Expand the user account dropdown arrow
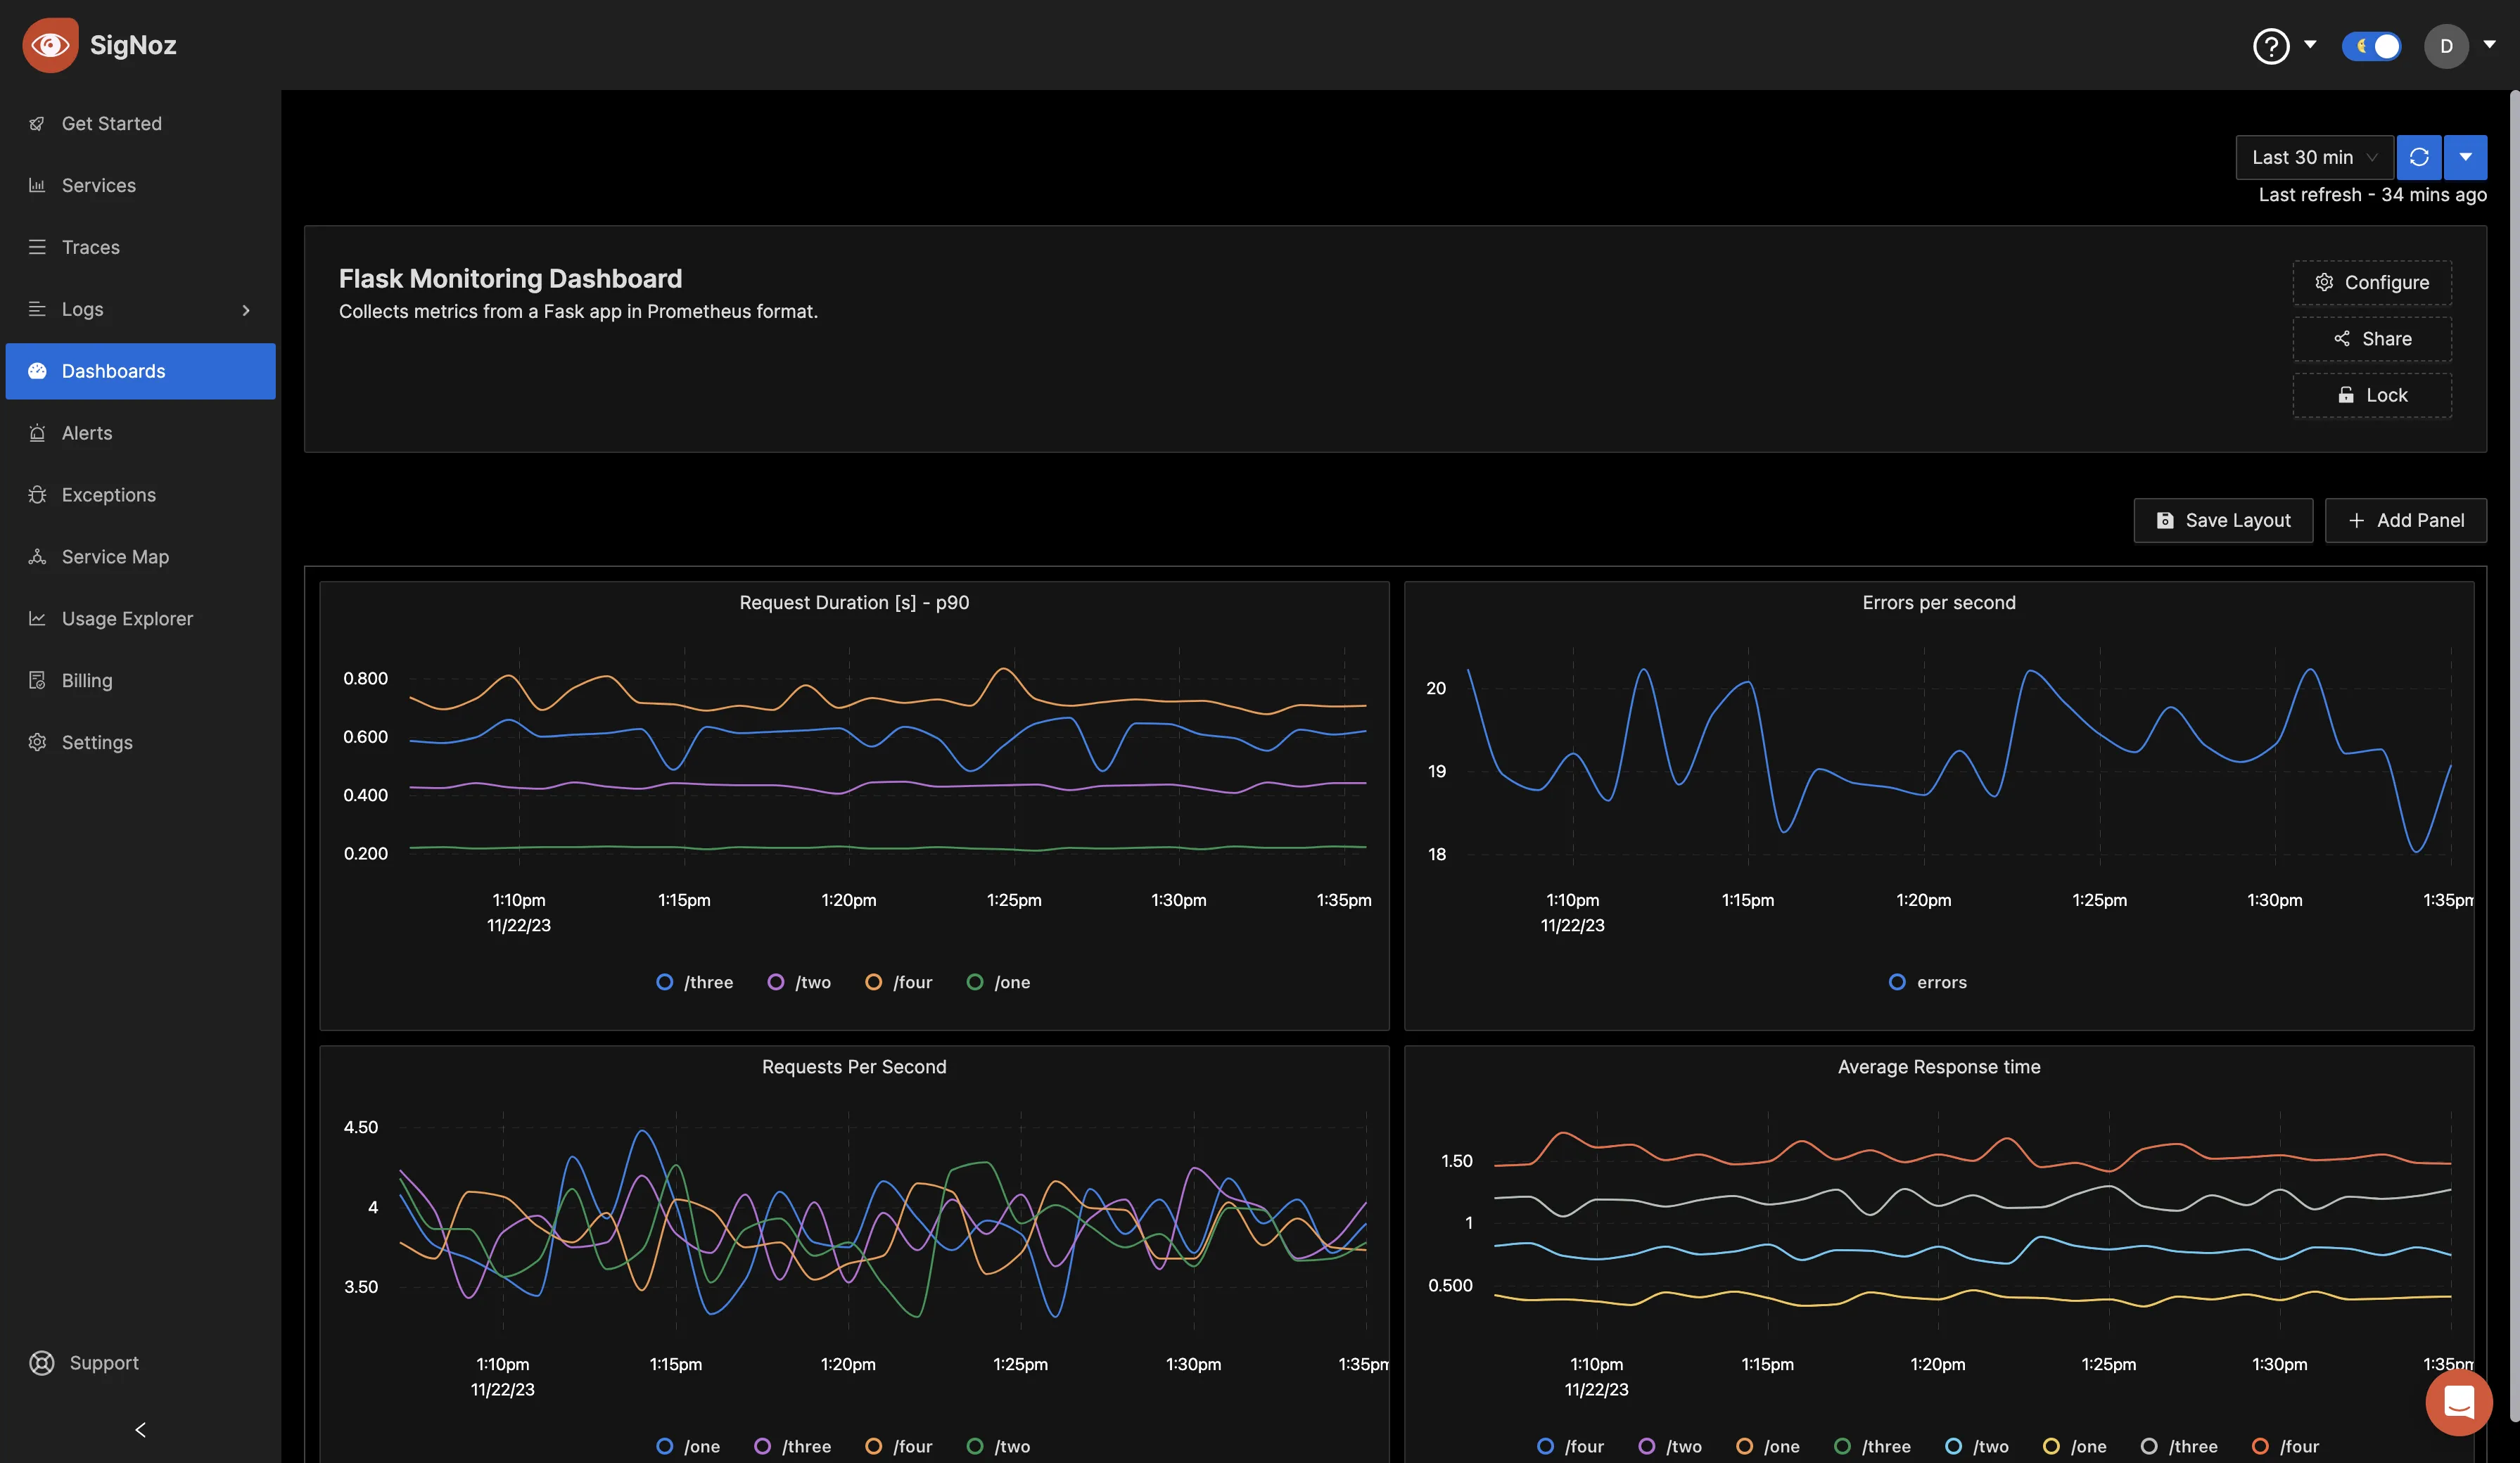This screenshot has width=2520, height=1463. coord(2489,45)
